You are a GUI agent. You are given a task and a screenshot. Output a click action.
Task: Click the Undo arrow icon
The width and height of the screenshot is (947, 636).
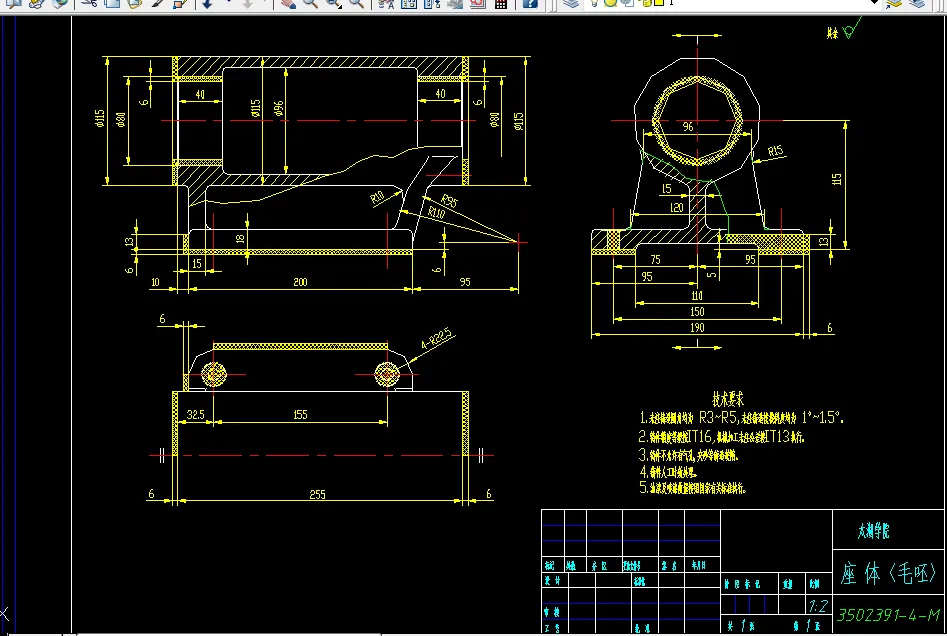(207, 3)
